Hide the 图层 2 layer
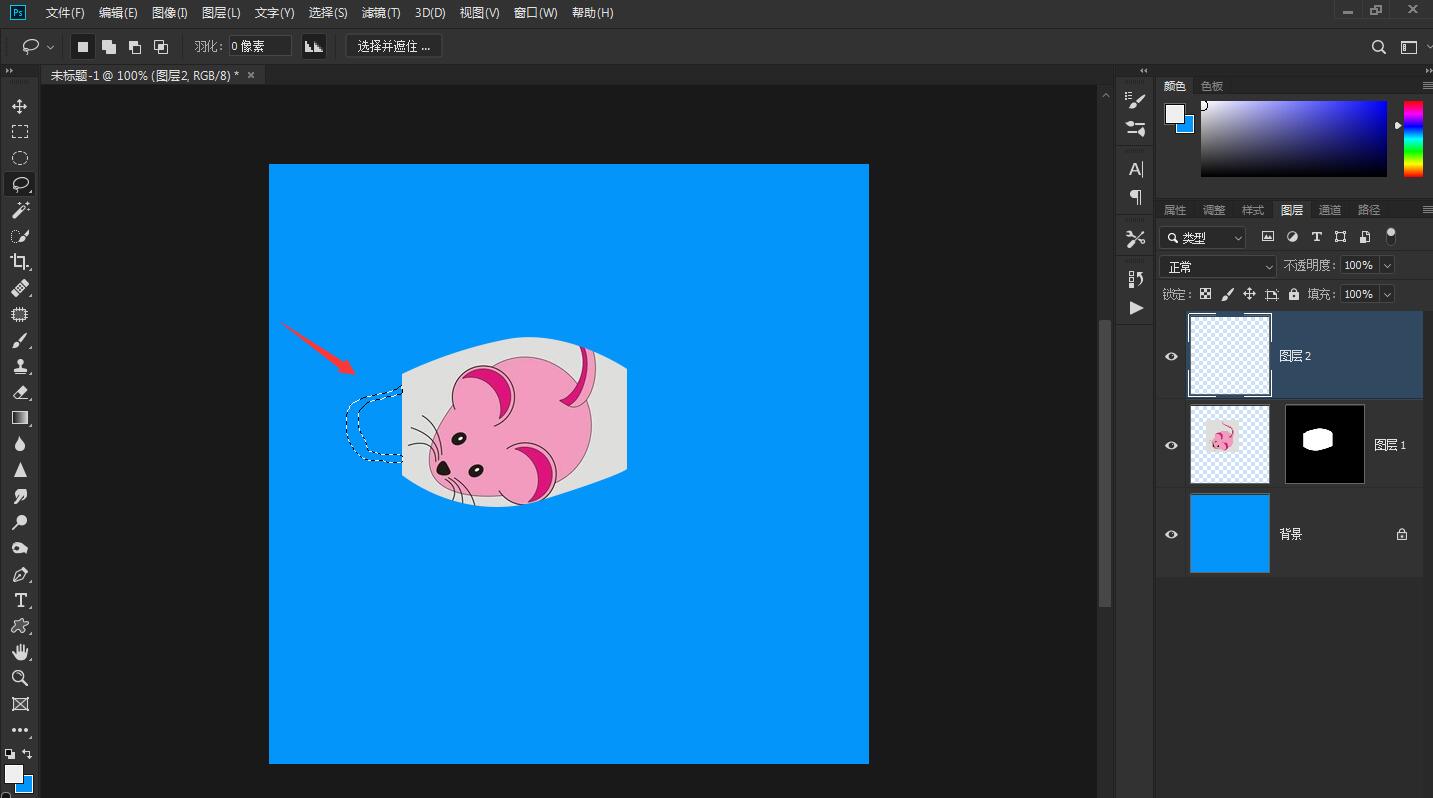This screenshot has height=798, width=1433. pos(1171,356)
